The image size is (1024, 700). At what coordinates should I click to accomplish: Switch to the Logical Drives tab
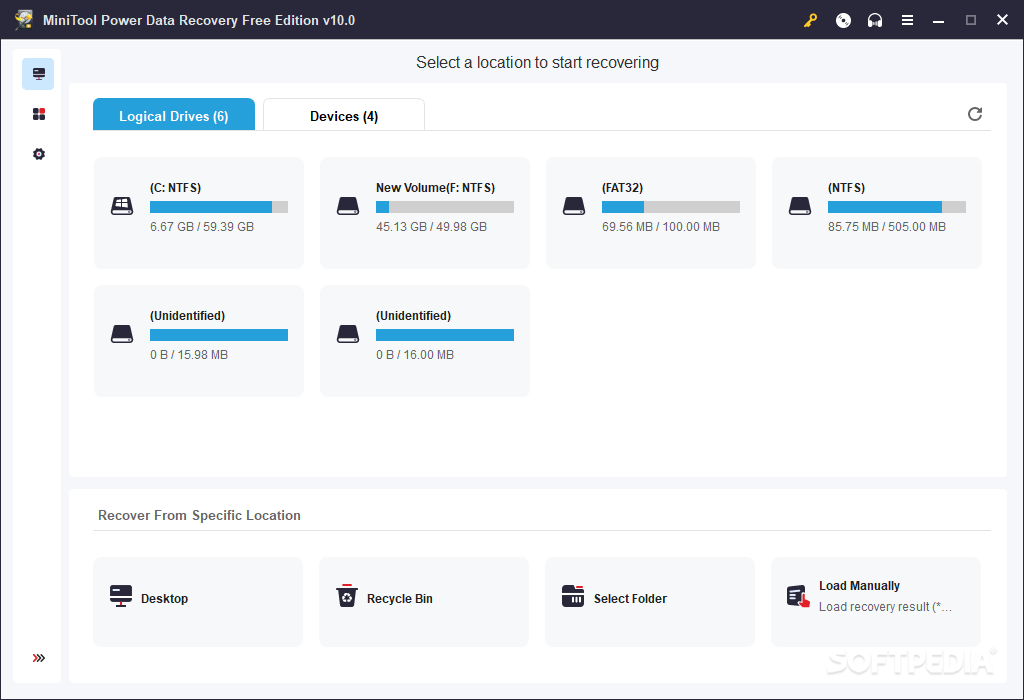[x=174, y=116]
